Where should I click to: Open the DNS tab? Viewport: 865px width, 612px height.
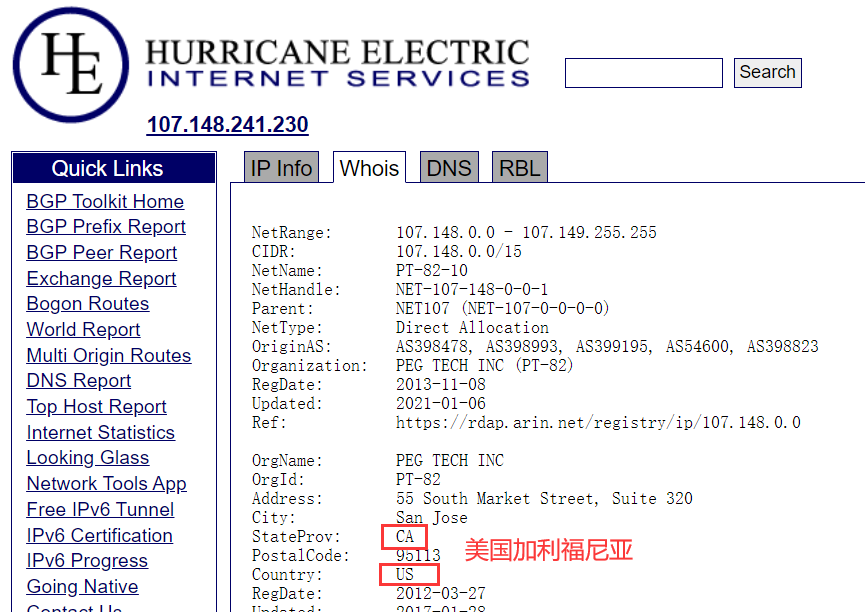pyautogui.click(x=449, y=168)
